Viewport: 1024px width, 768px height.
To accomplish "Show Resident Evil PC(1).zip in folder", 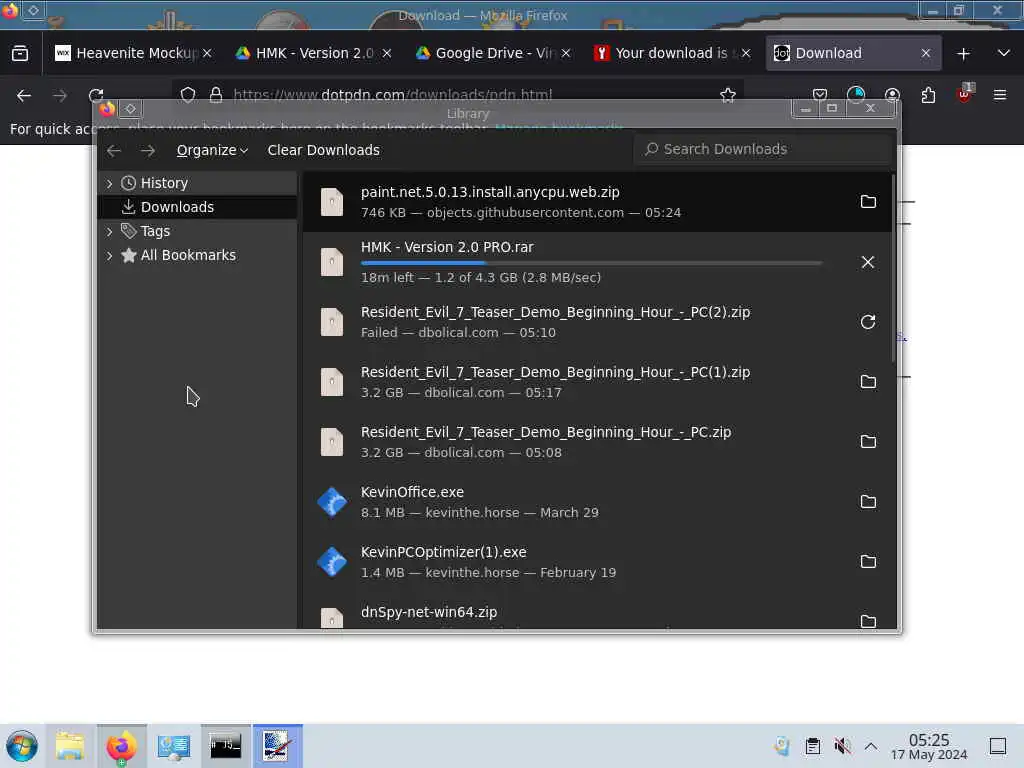I will point(868,382).
